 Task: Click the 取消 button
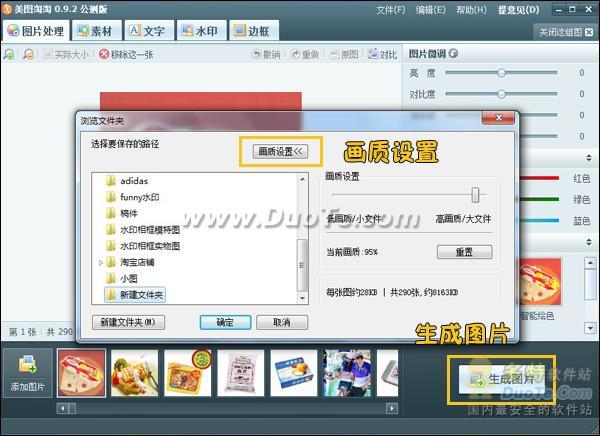coord(282,322)
